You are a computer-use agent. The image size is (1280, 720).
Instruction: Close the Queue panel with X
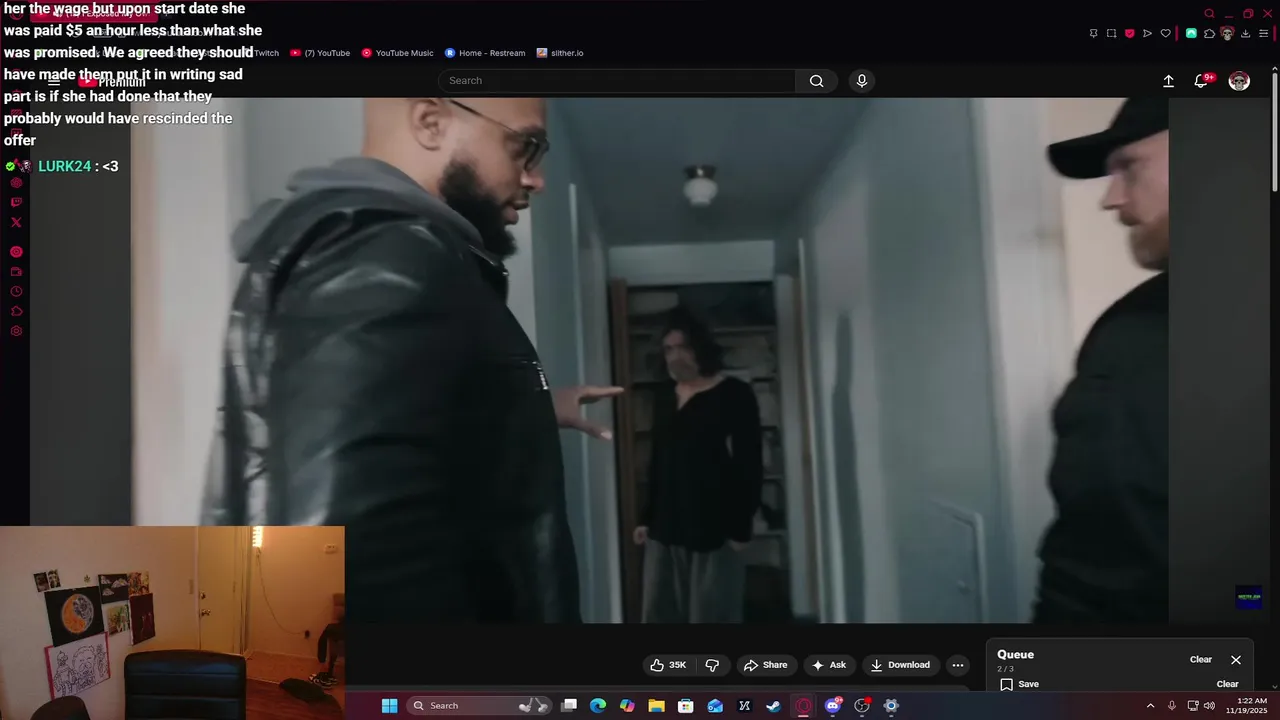coord(1236,660)
